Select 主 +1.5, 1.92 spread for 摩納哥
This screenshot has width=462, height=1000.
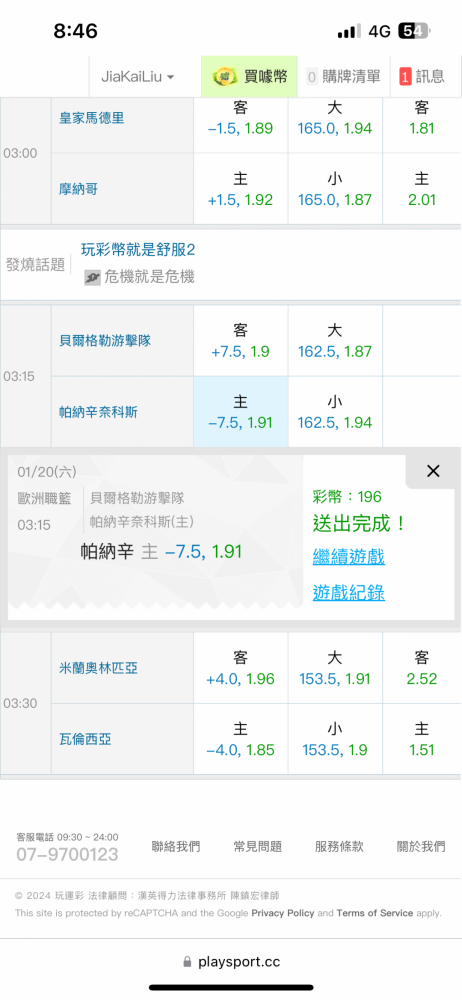(x=241, y=189)
